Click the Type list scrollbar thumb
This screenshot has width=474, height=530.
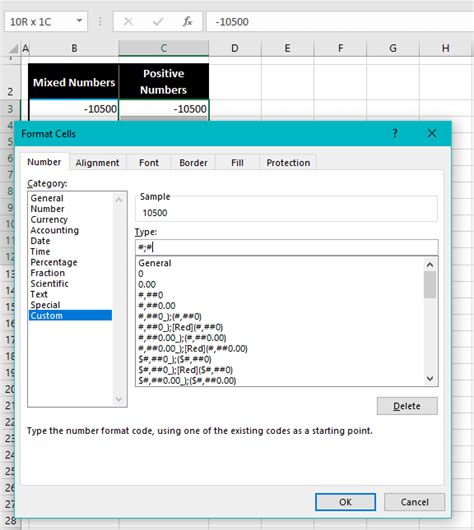click(430, 285)
